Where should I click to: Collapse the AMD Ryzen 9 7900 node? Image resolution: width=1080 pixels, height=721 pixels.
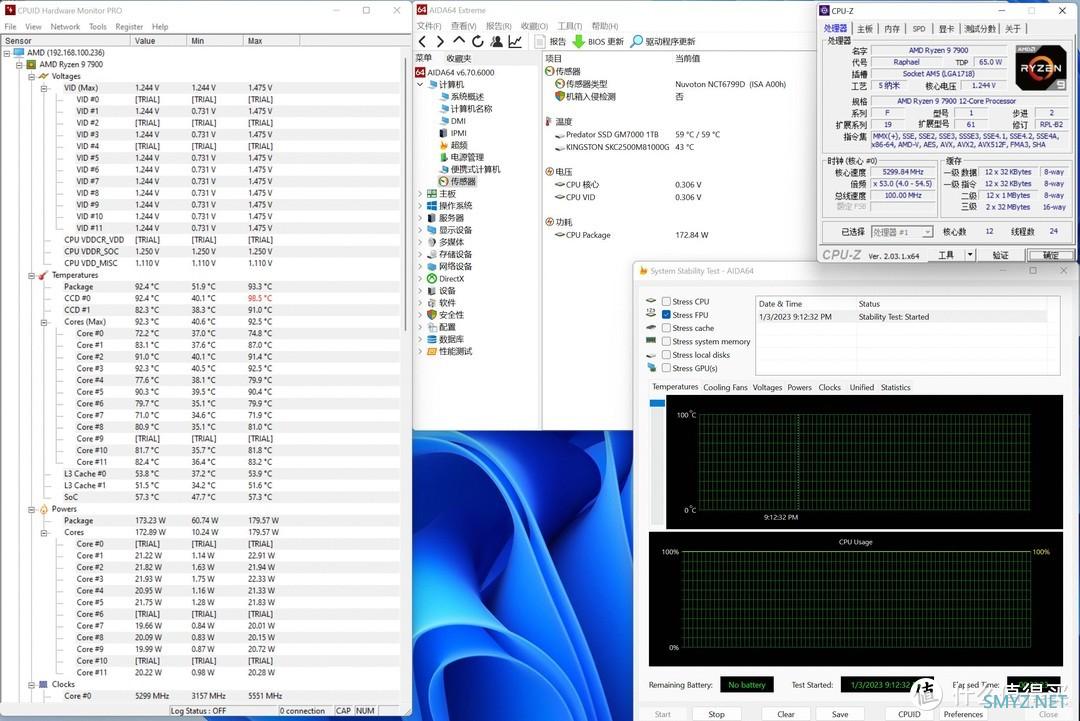[19, 65]
